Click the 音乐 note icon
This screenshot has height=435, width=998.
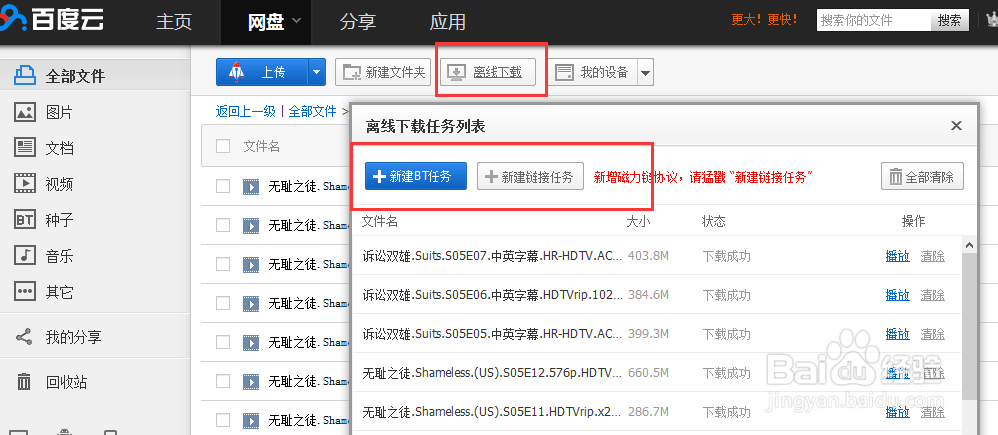click(25, 255)
